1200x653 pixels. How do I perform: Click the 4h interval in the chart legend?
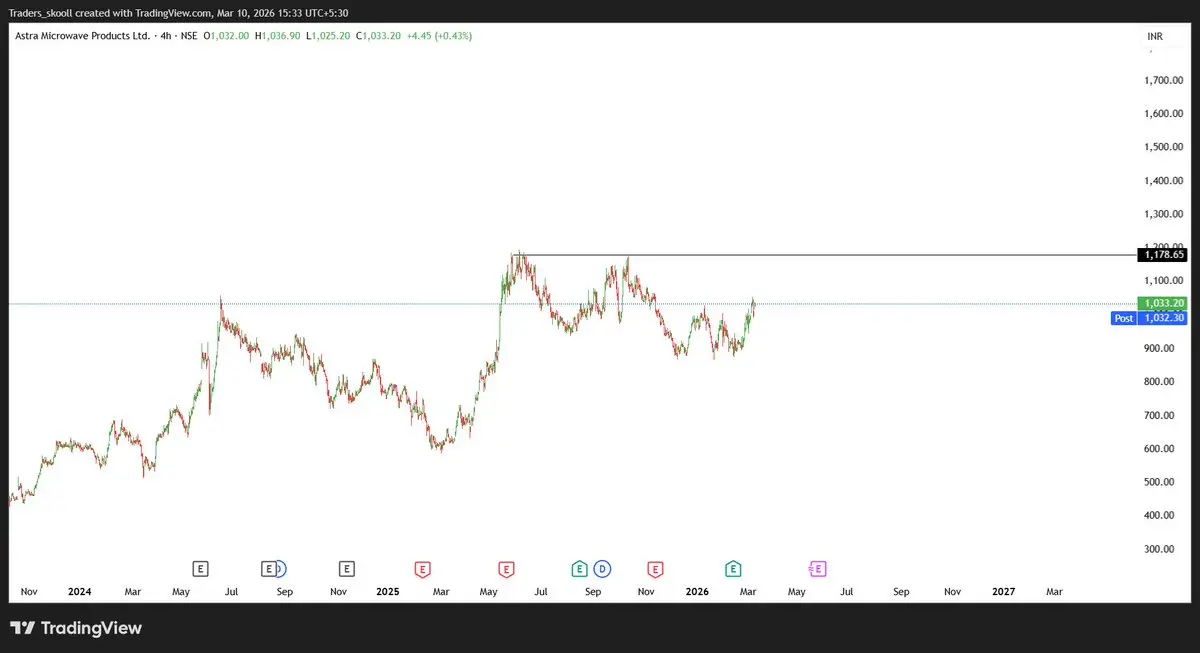click(x=166, y=36)
